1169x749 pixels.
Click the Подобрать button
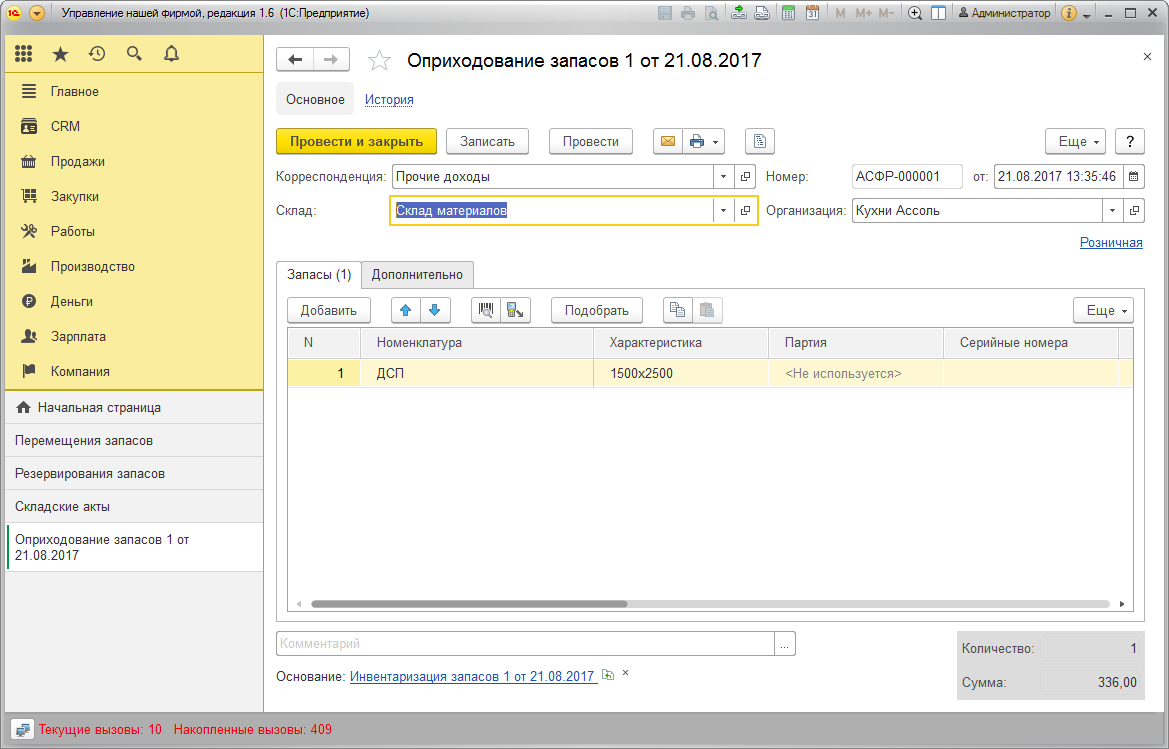coord(597,310)
